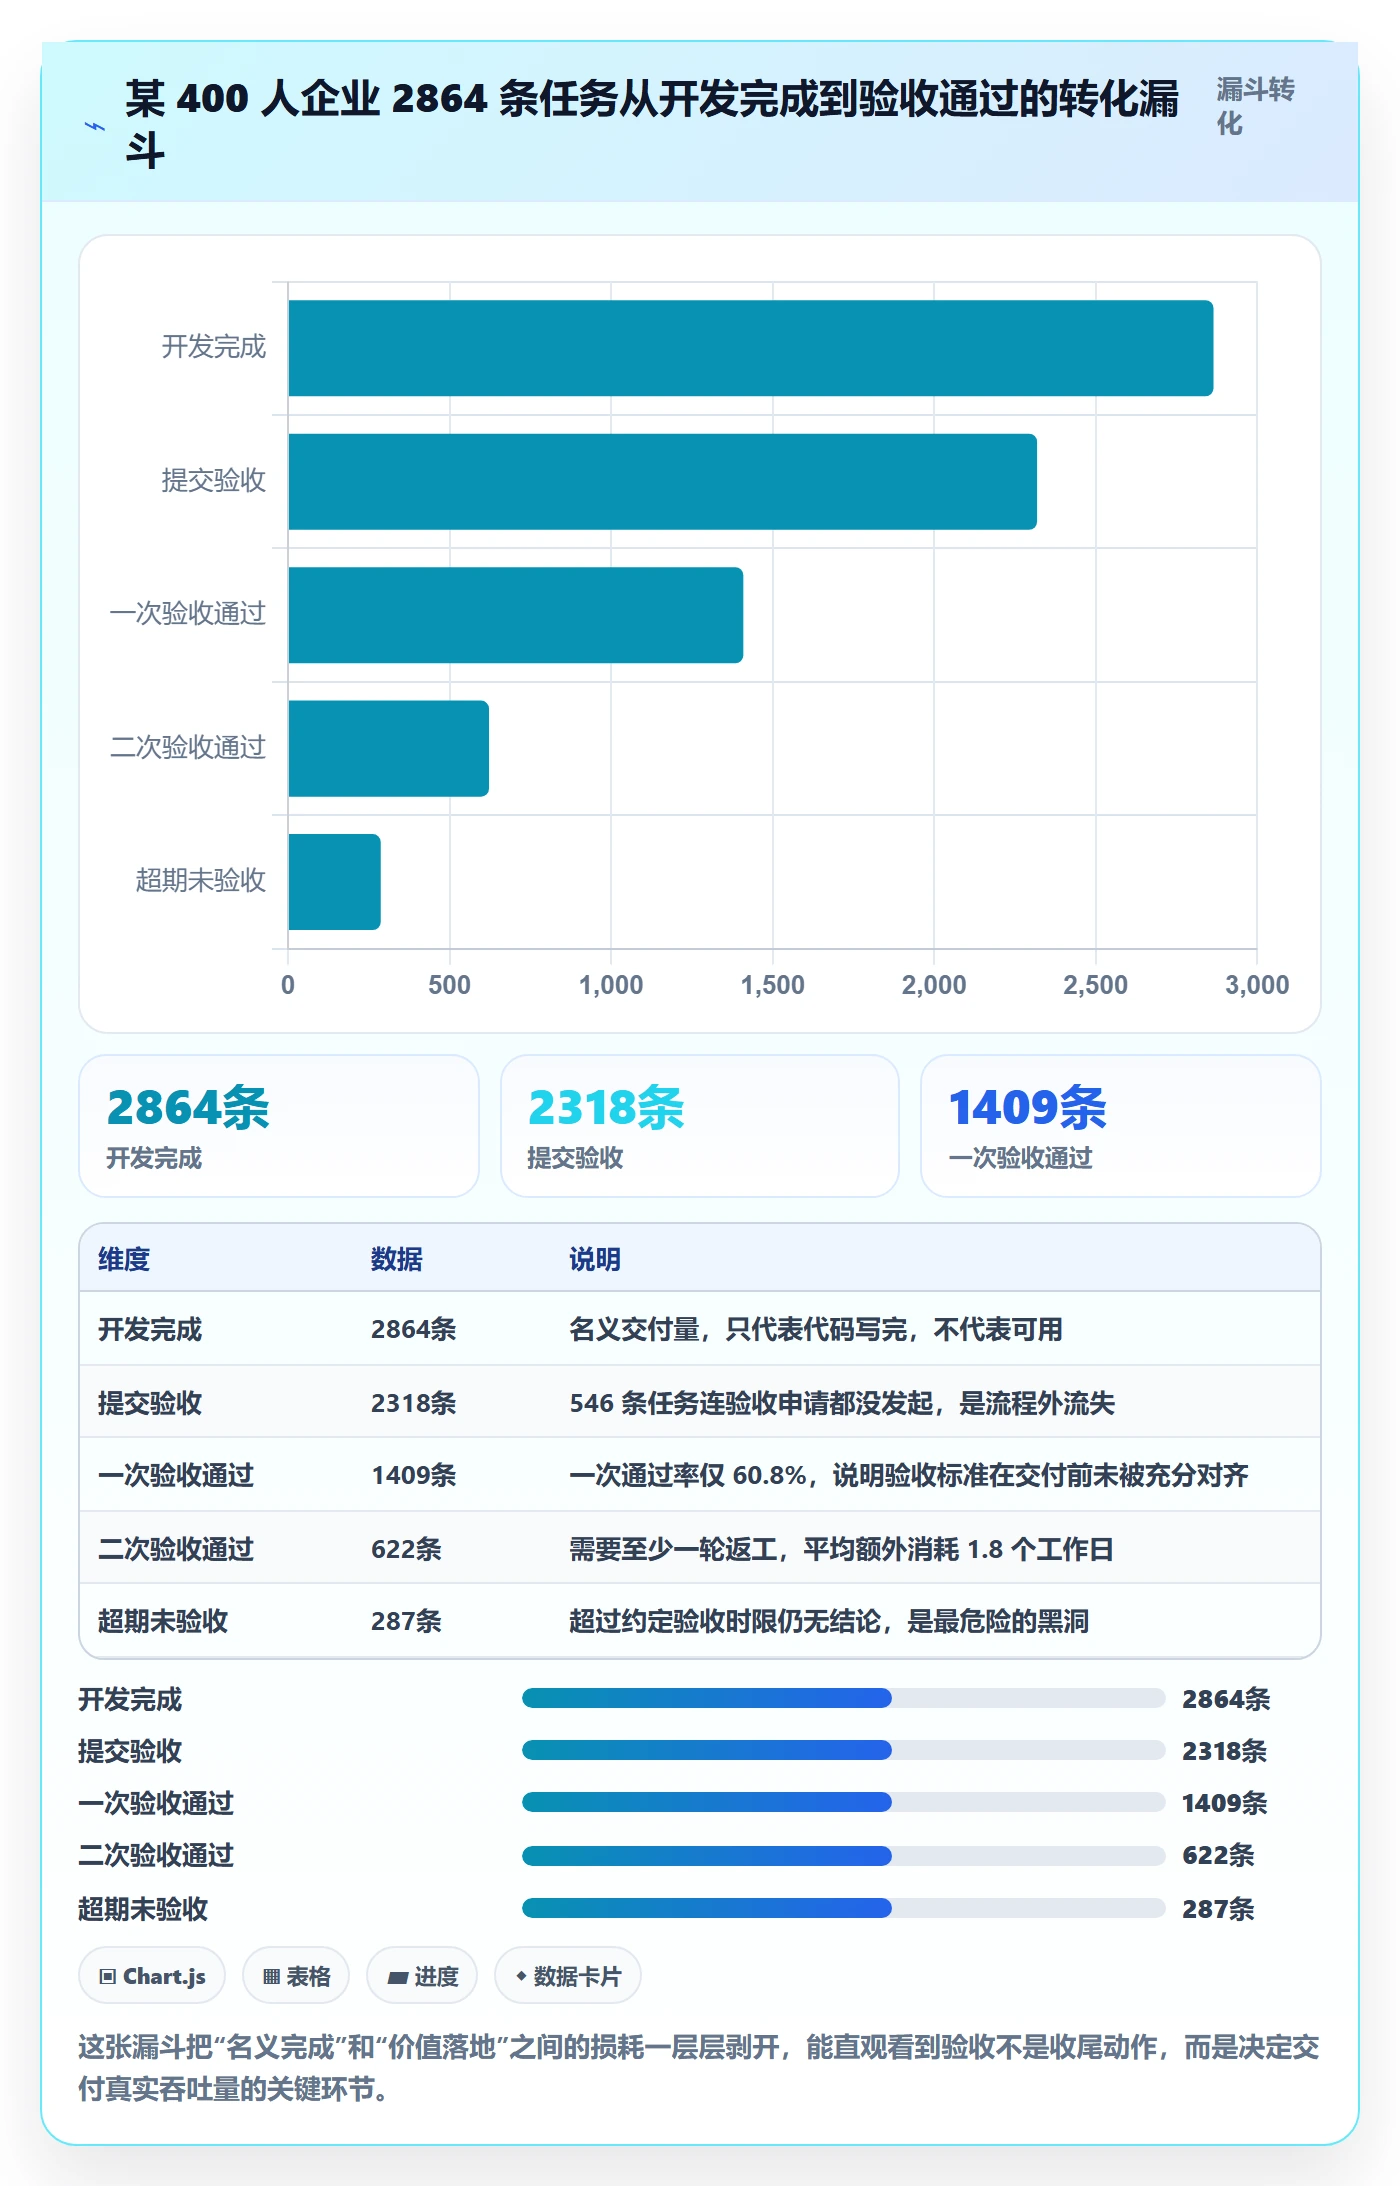Click the 说明 column header
The height and width of the screenshot is (2186, 1400).
pyautogui.click(x=595, y=1259)
